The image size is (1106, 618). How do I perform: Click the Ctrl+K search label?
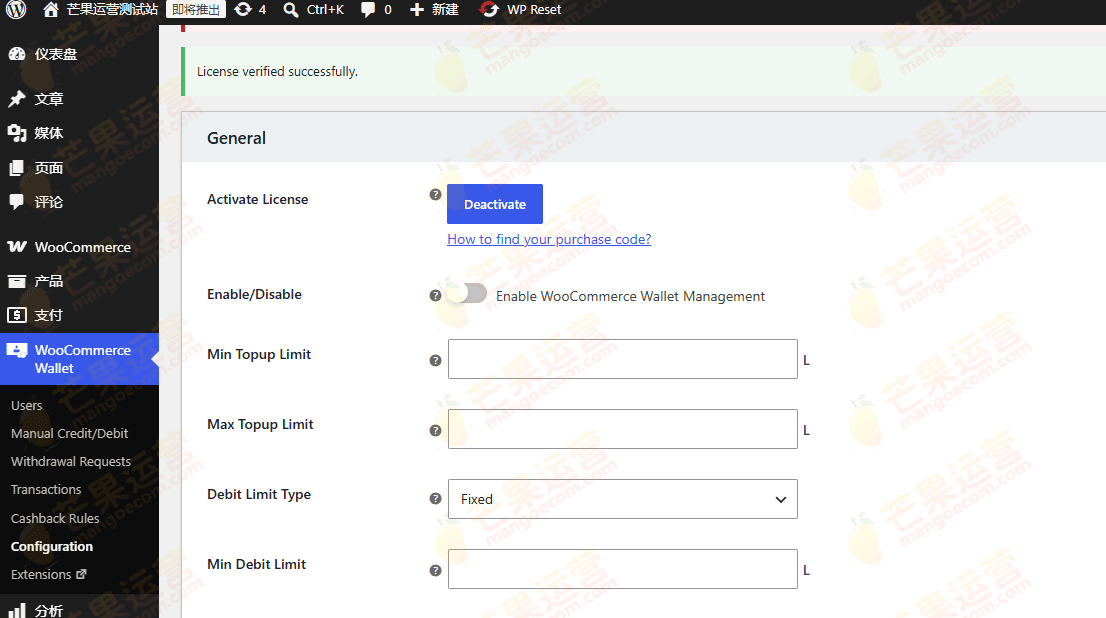pos(325,9)
